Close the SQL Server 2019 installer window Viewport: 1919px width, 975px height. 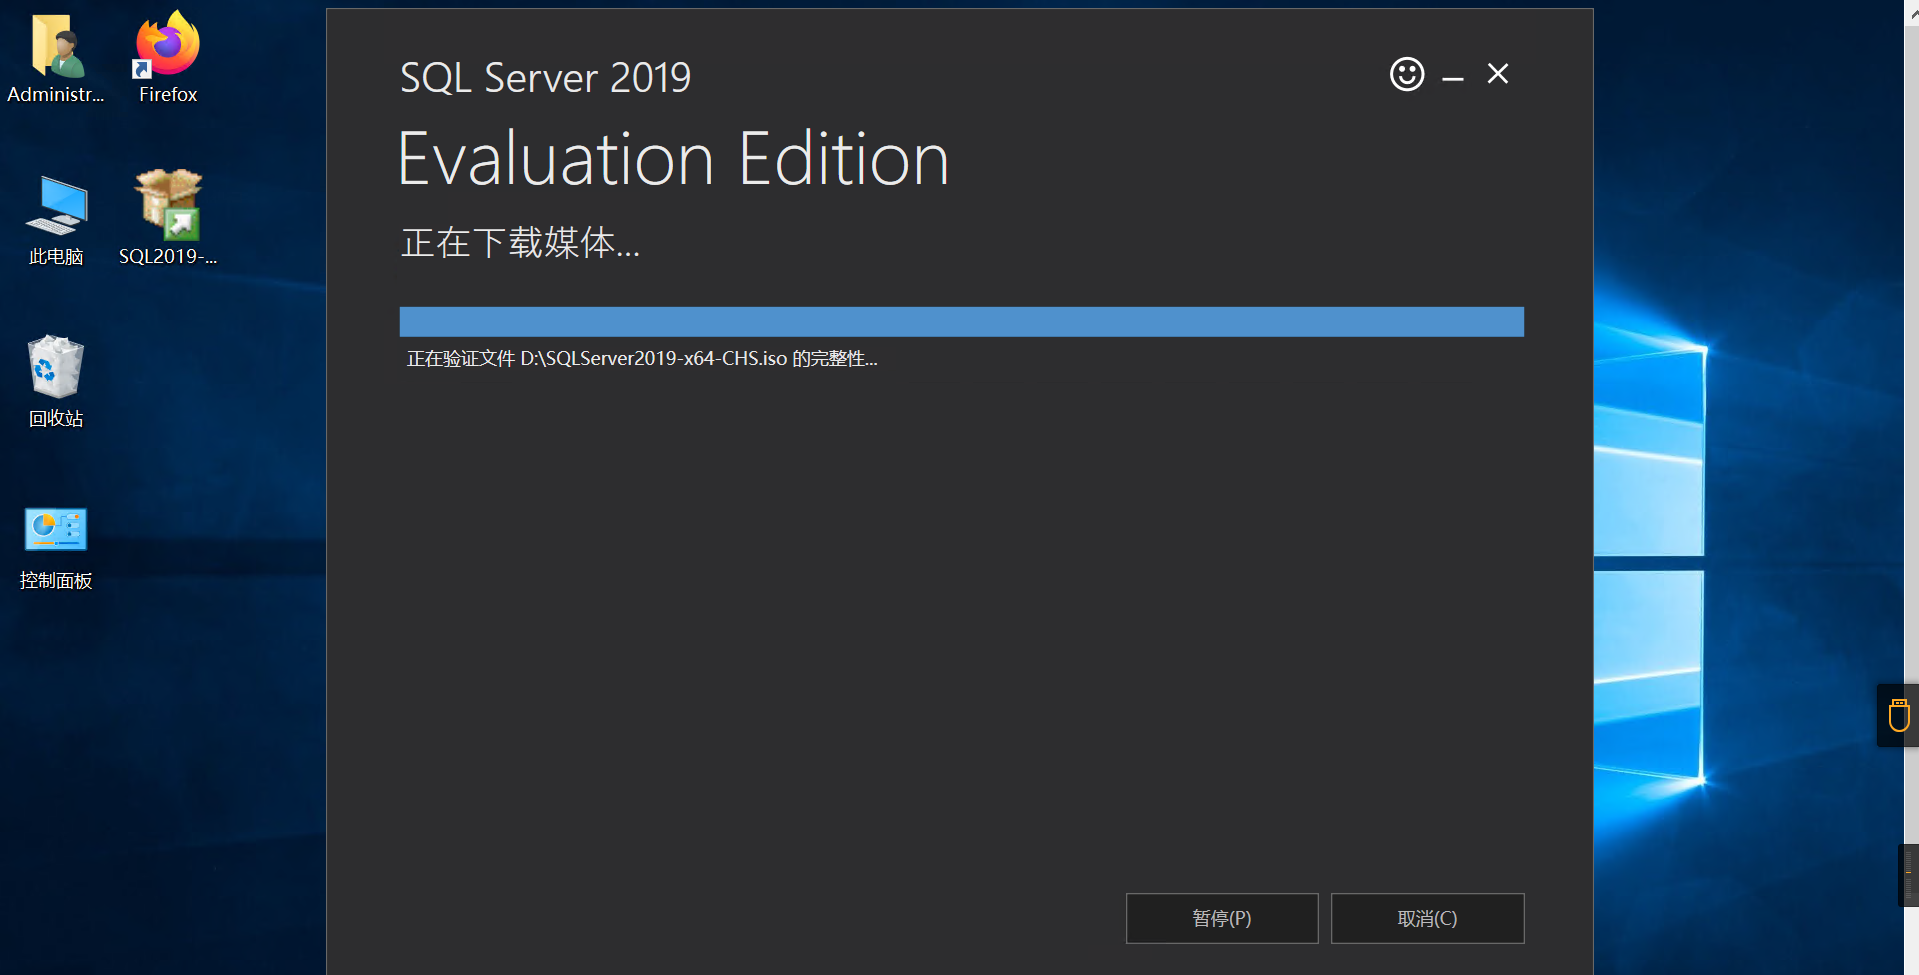(1497, 74)
